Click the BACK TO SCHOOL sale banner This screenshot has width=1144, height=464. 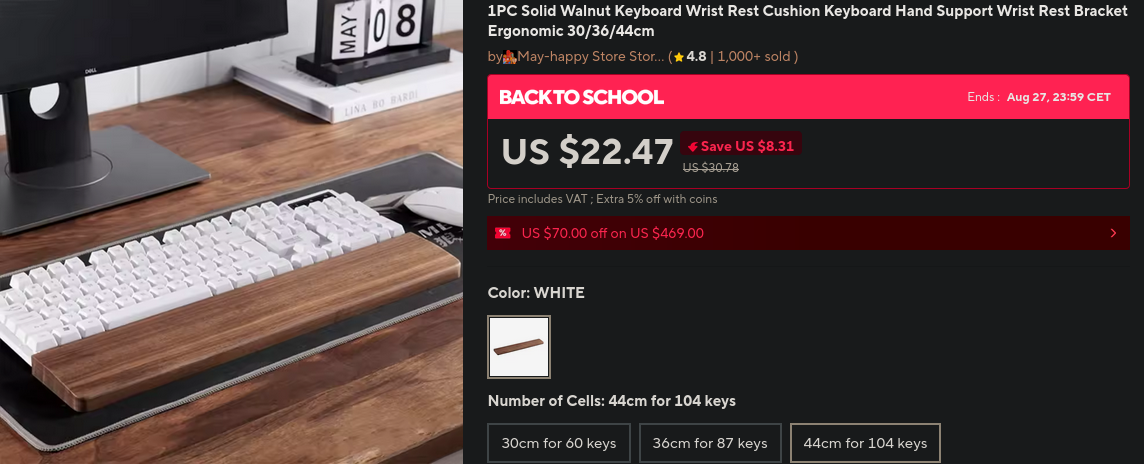coord(808,97)
